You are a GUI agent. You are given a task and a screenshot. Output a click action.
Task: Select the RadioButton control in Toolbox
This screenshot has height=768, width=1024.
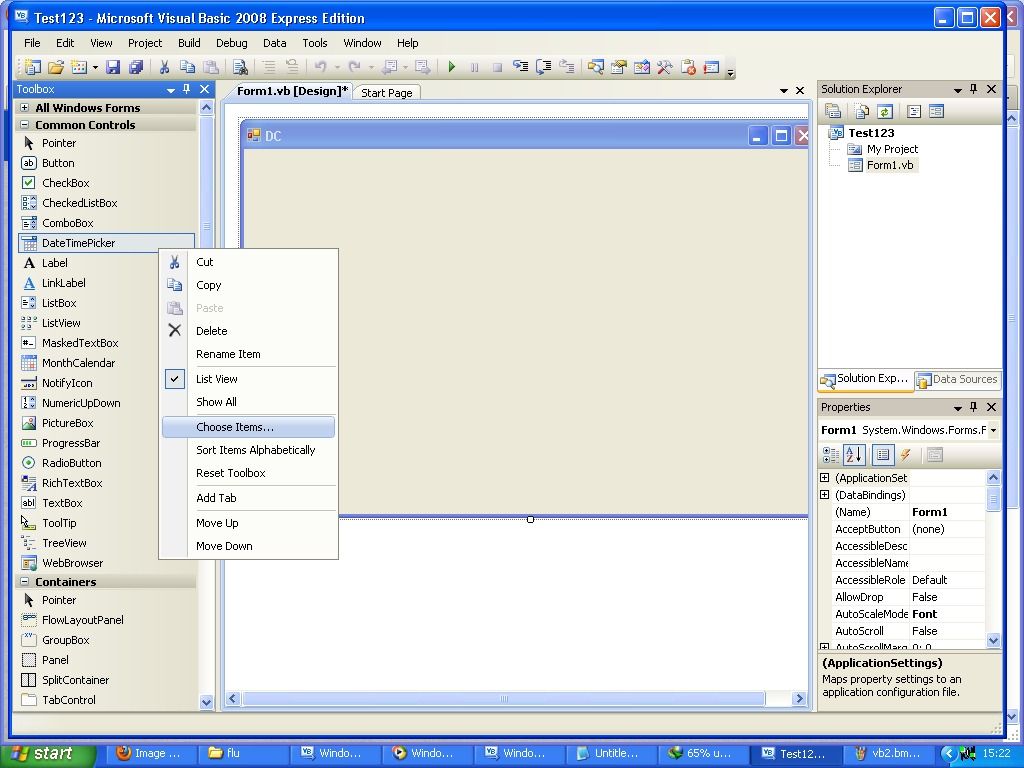click(x=106, y=463)
